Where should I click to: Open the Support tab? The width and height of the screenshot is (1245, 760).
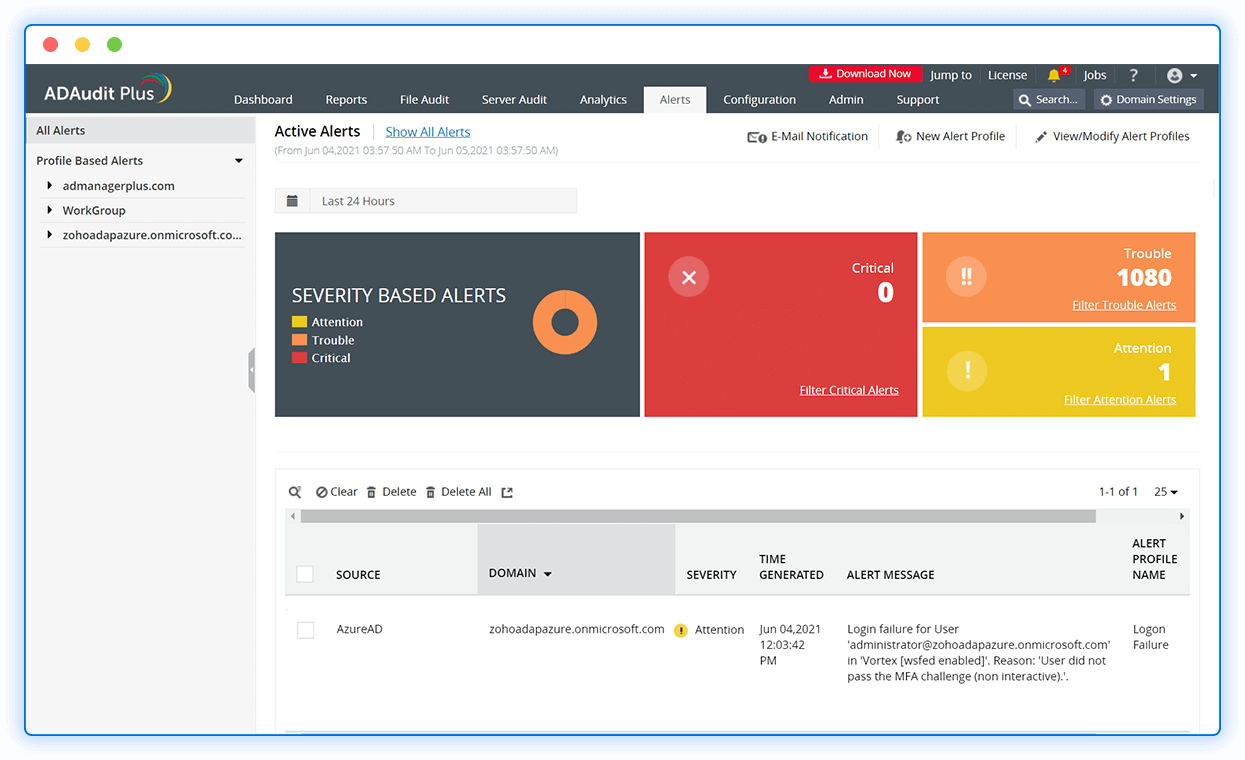tap(918, 100)
